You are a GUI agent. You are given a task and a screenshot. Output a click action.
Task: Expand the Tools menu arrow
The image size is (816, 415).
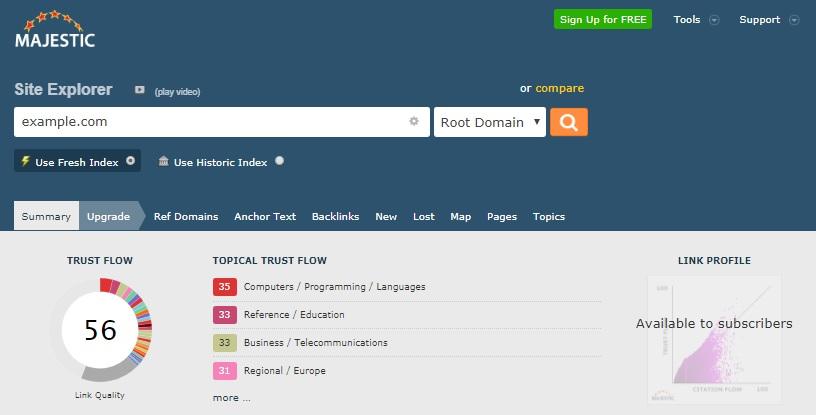(x=715, y=20)
